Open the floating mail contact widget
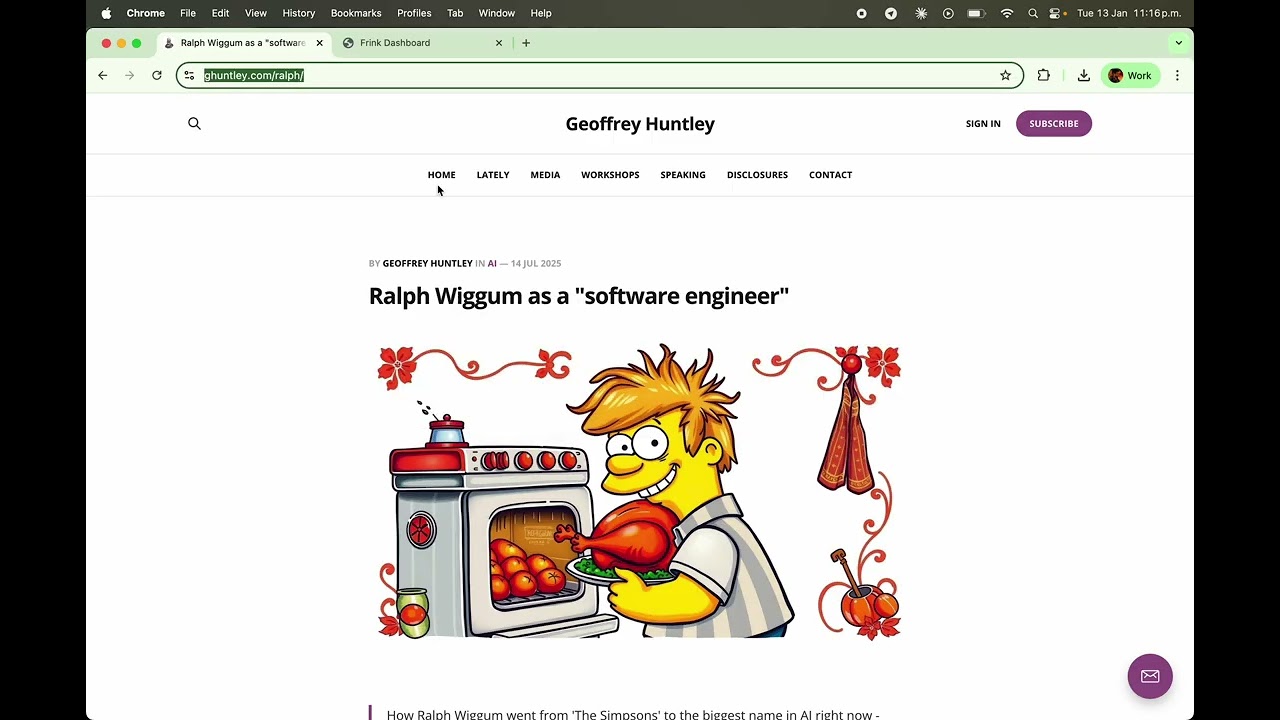This screenshot has height=720, width=1280. 1150,676
